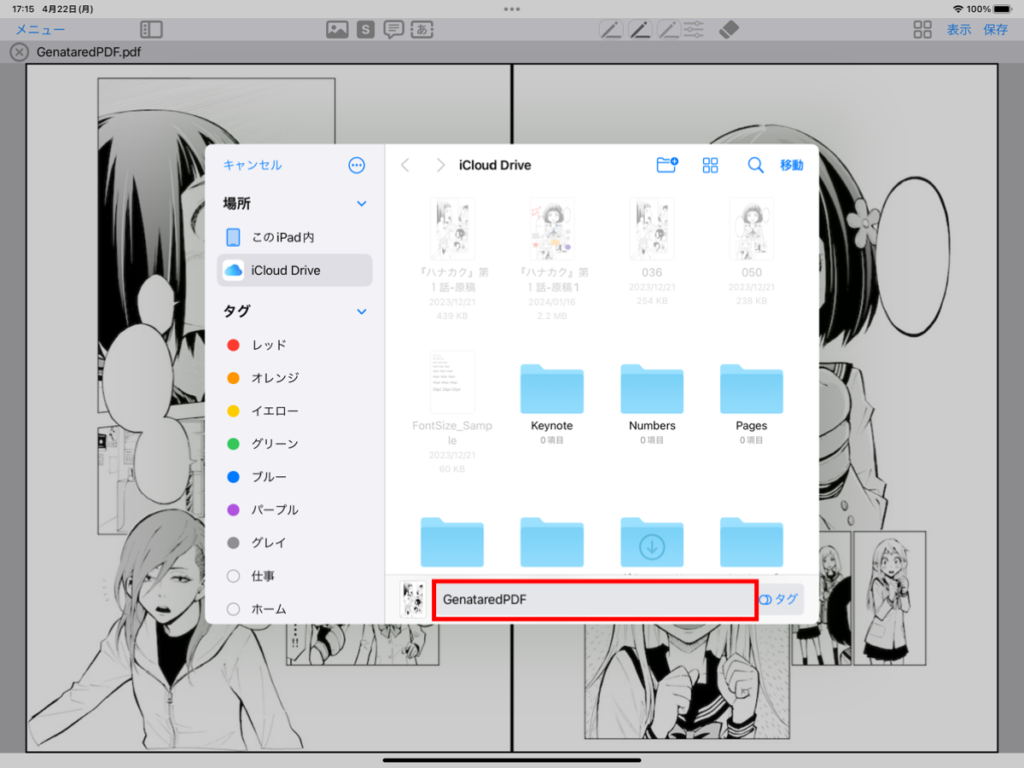Image resolution: width=1024 pixels, height=768 pixels.
Task: Open the folder with download arrow
Action: [x=652, y=542]
